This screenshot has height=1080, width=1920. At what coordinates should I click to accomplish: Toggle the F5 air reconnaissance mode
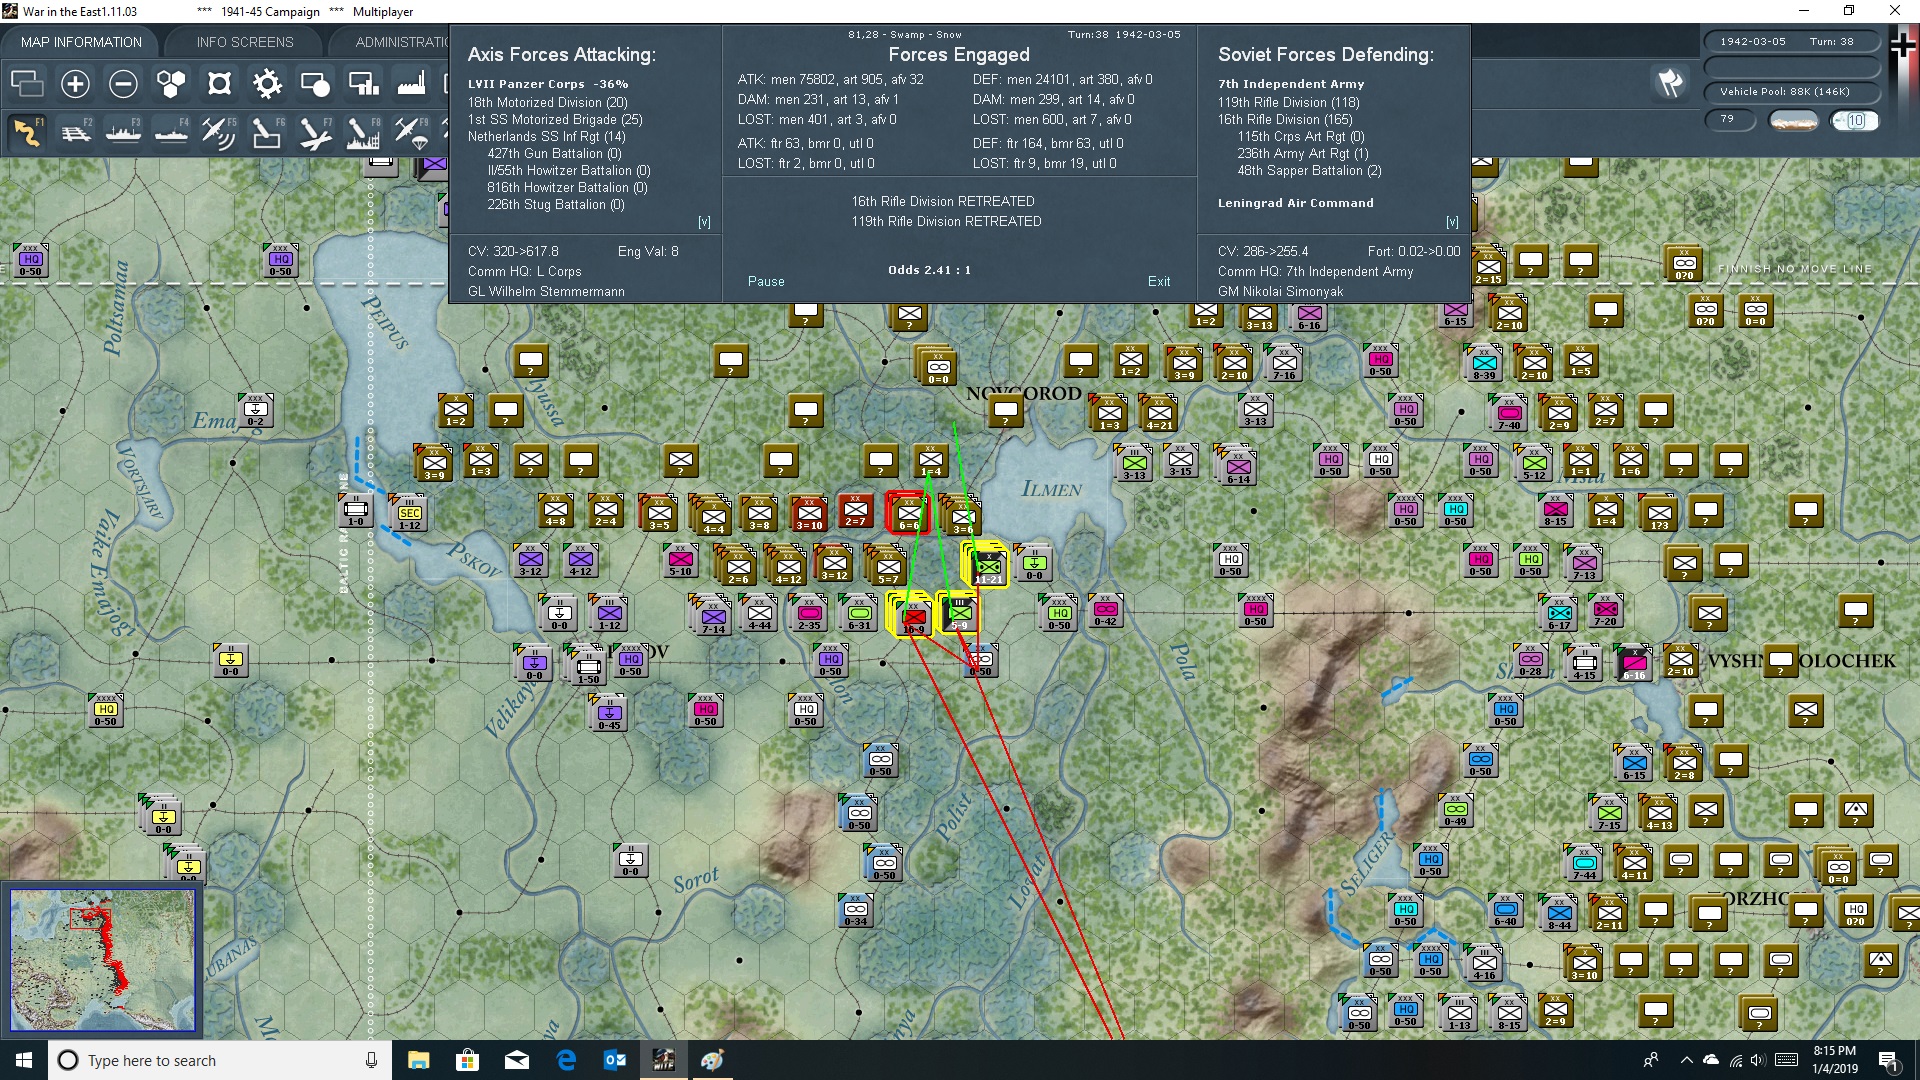click(x=219, y=131)
